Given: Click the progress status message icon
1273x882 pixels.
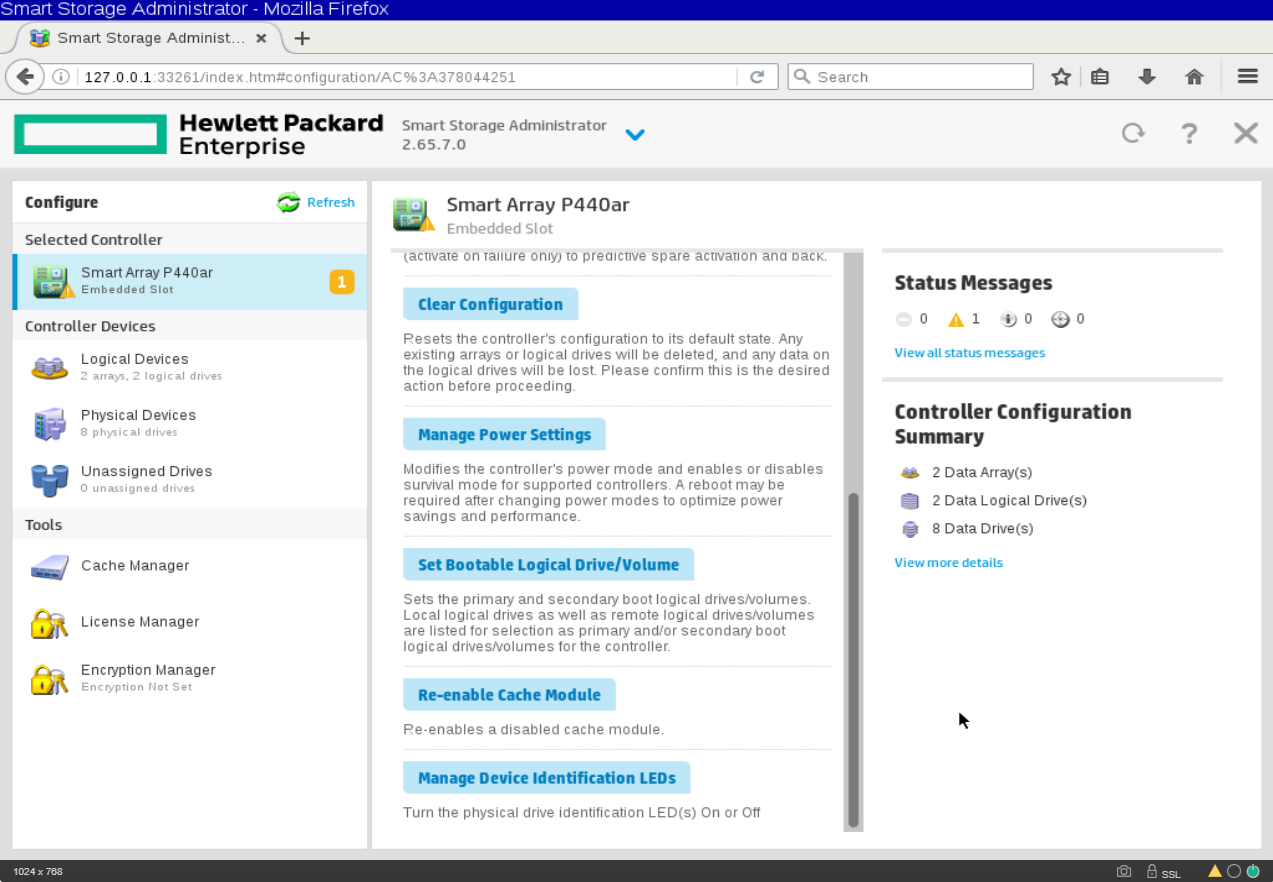Looking at the screenshot, I should tap(1061, 320).
